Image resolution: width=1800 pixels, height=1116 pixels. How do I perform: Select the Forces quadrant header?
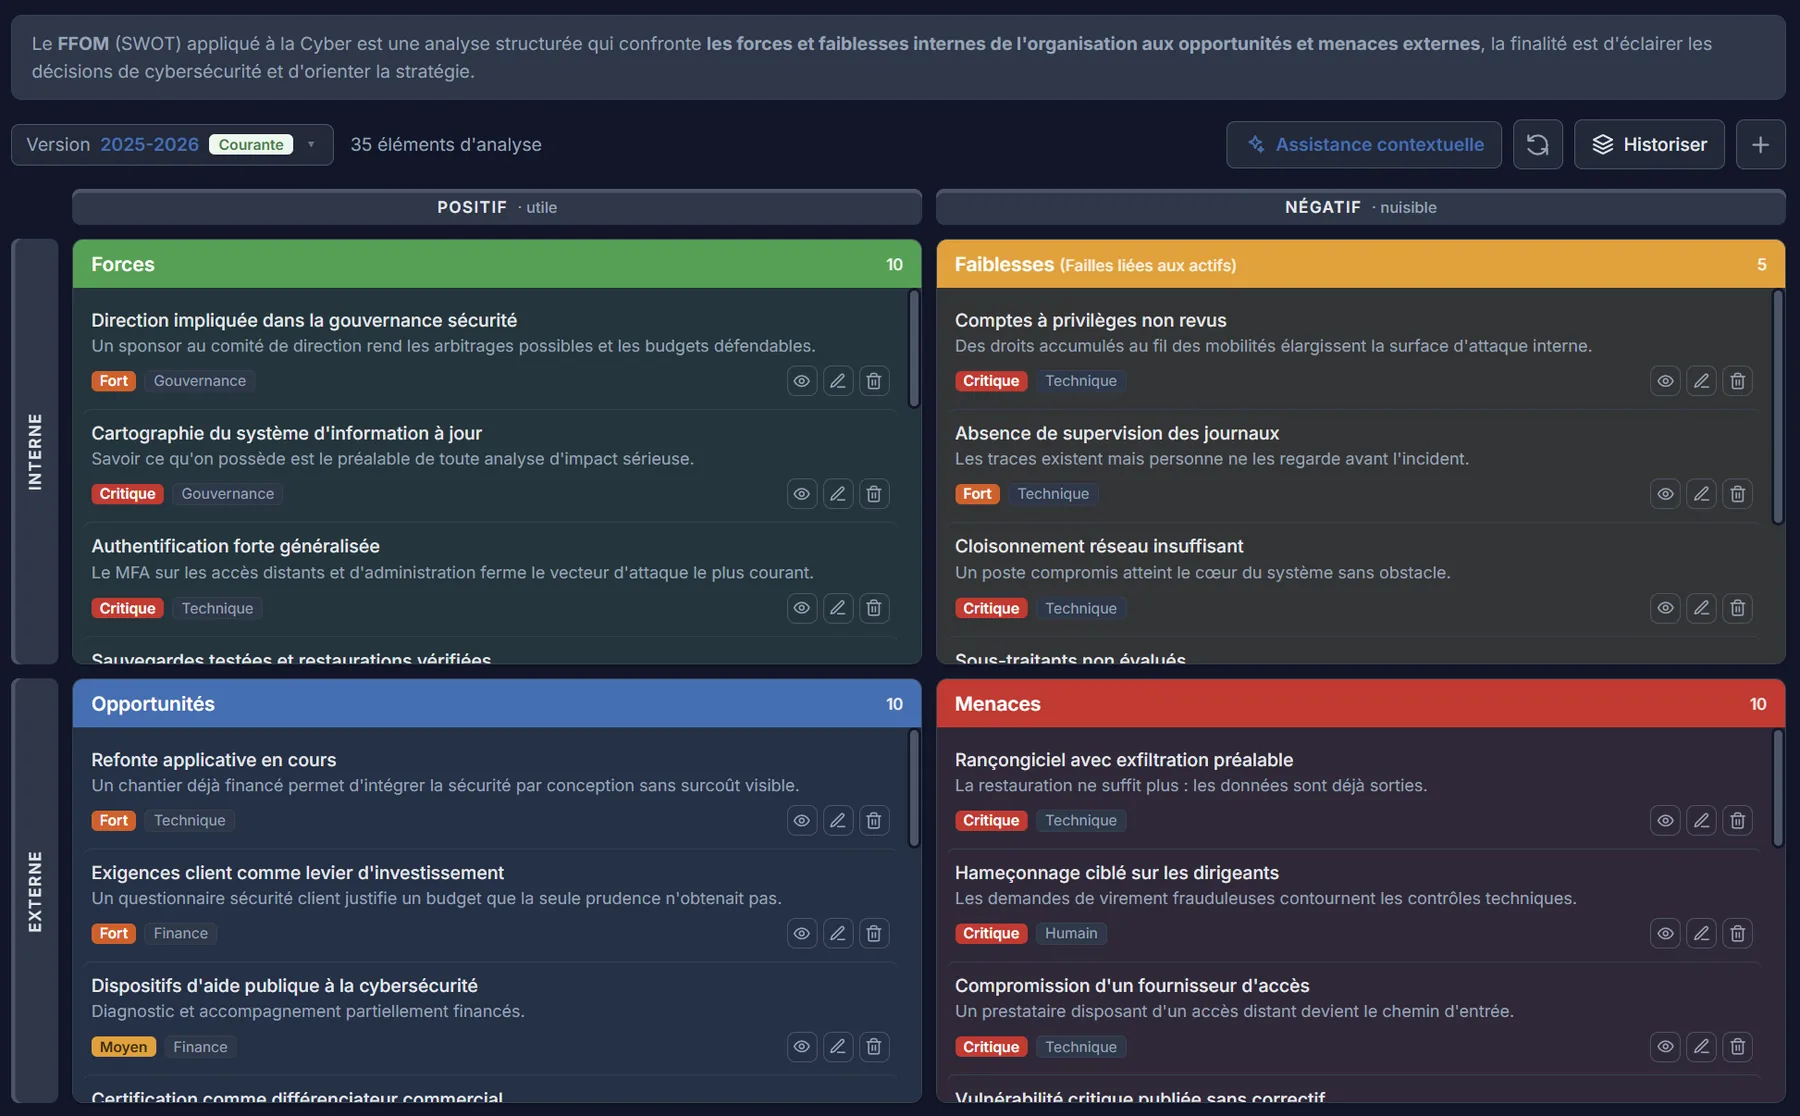[x=497, y=265]
